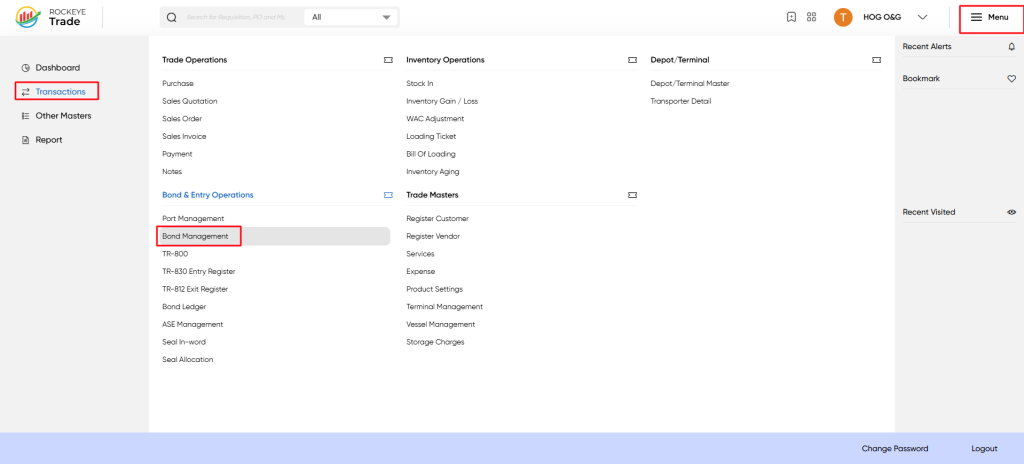
Task: Open ASE Management
Action: pos(193,325)
